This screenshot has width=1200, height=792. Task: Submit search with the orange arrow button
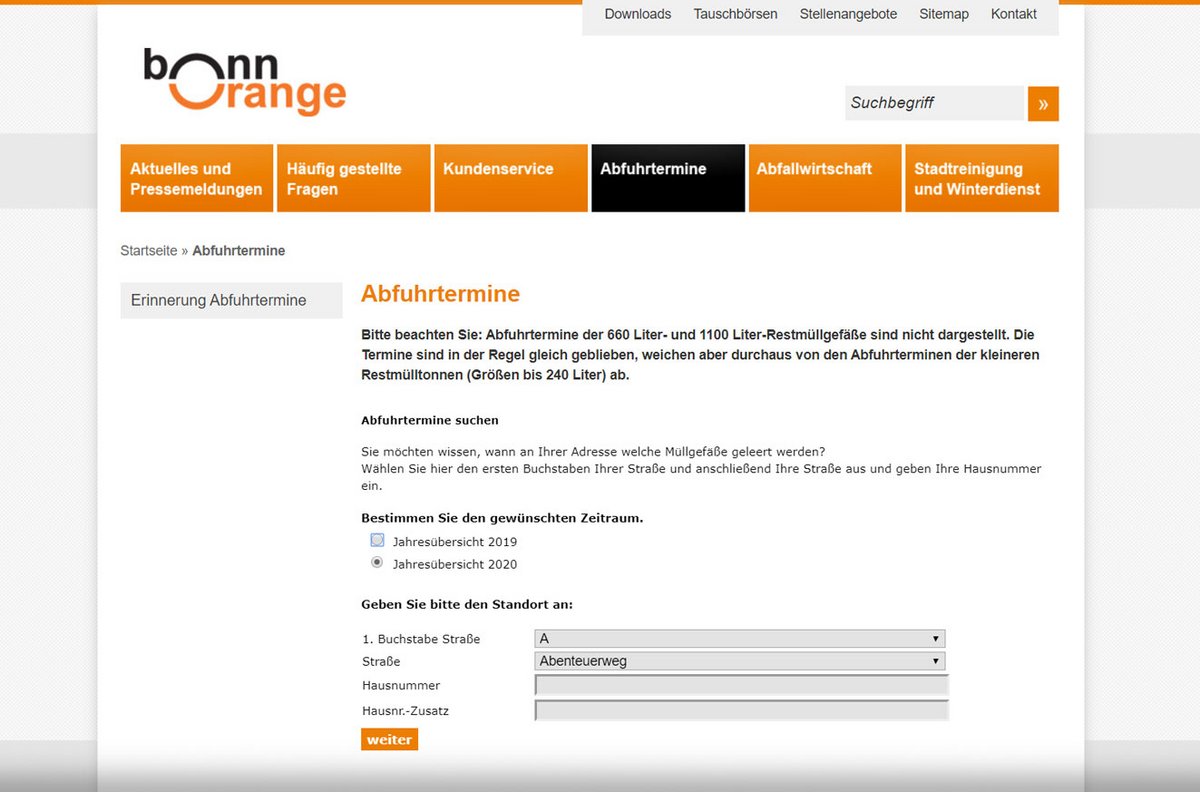[x=1043, y=103]
